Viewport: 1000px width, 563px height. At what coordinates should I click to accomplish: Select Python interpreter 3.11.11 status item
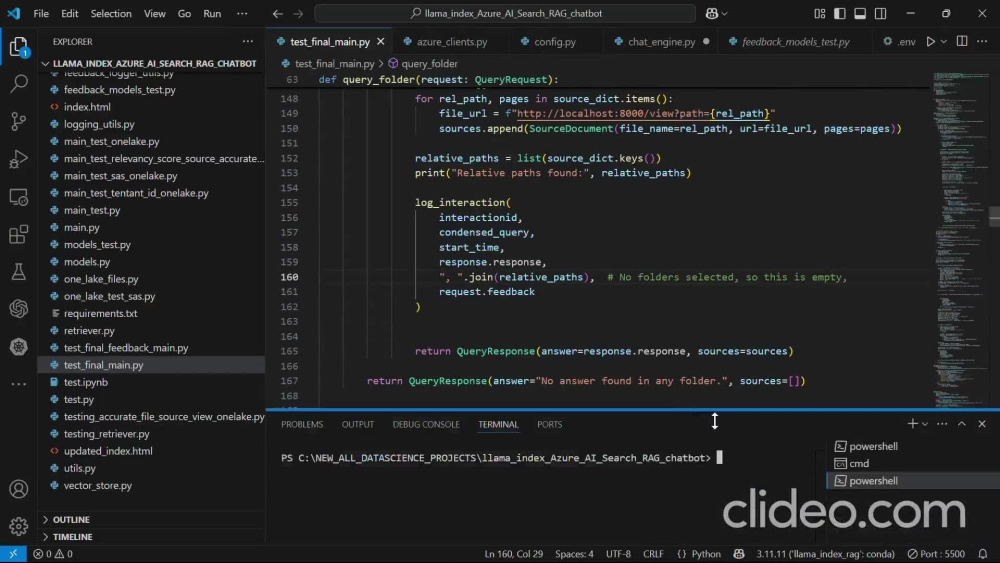825,553
